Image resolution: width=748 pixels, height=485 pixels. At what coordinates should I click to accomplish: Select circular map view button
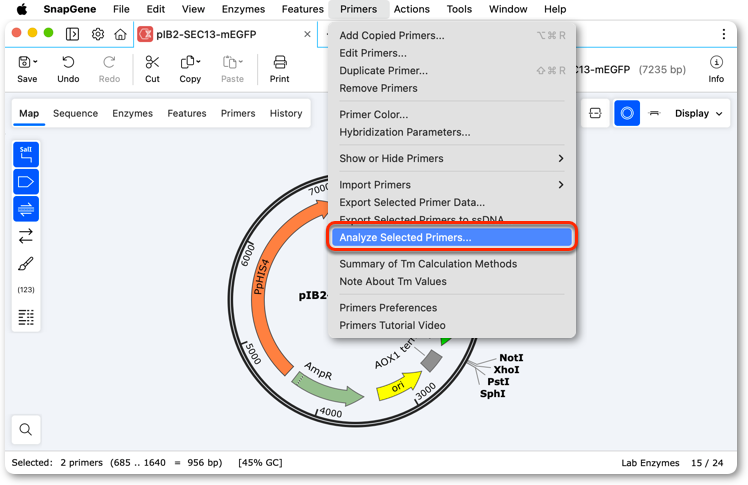pyautogui.click(x=627, y=113)
